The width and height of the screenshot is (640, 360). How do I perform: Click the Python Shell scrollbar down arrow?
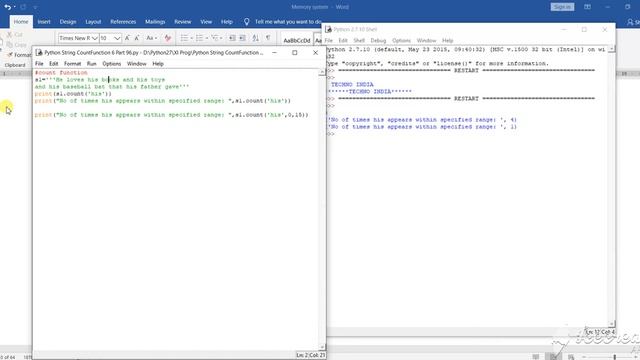(x=611, y=323)
